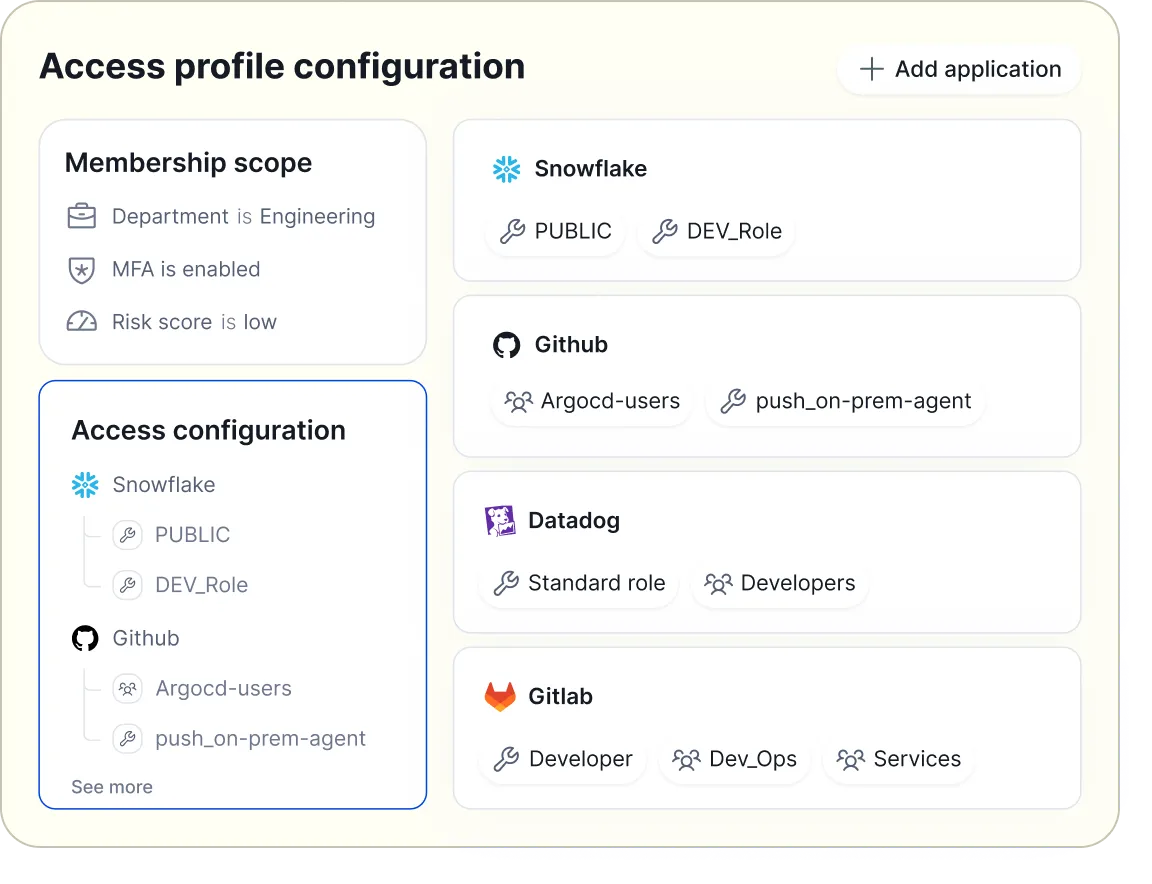Select the Services chip in Gitlab

coord(899,759)
